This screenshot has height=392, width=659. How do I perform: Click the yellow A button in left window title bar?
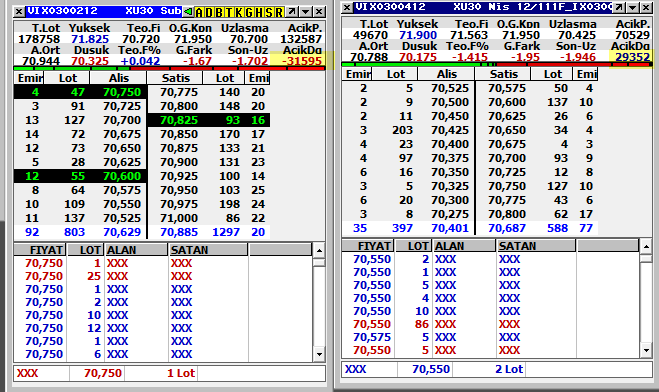pos(199,12)
